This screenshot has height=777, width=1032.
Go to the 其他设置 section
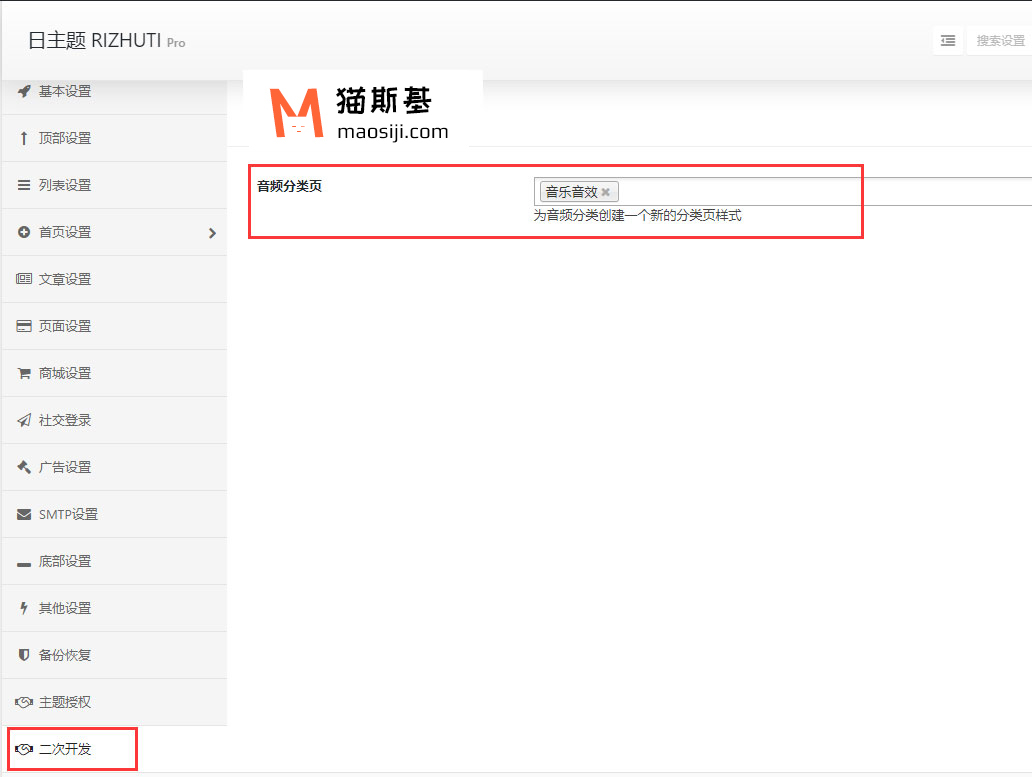[x=65, y=608]
